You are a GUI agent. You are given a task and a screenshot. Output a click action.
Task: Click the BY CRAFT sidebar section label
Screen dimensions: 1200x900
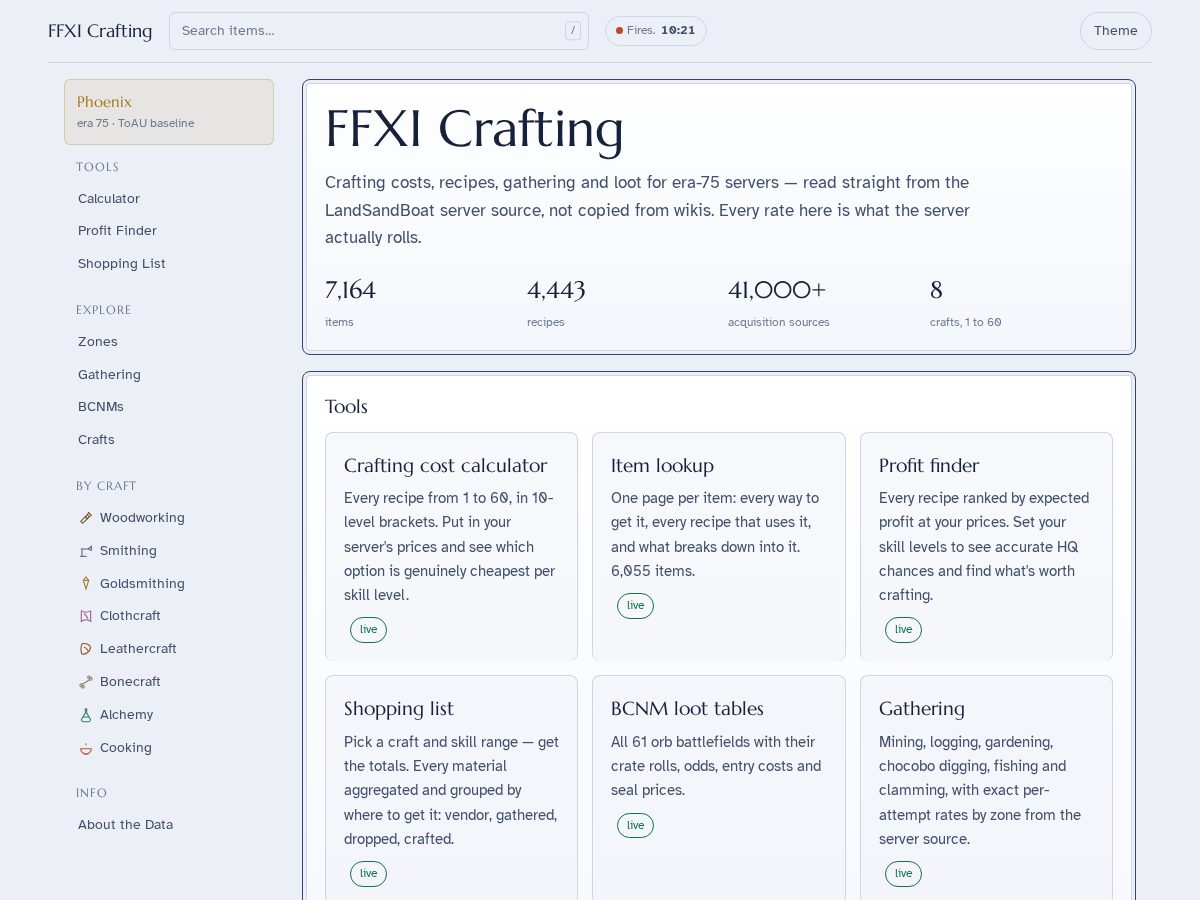(x=106, y=486)
